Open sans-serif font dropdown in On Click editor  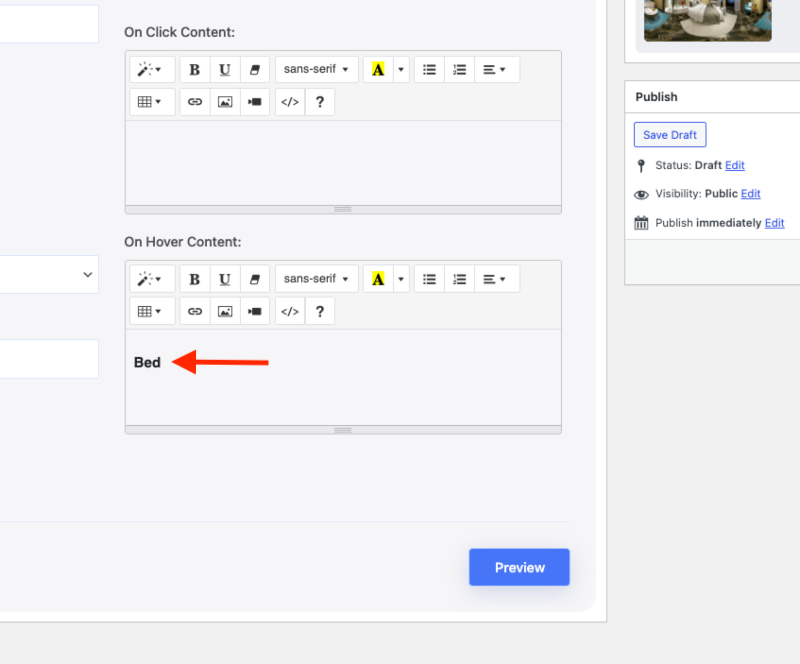[316, 69]
